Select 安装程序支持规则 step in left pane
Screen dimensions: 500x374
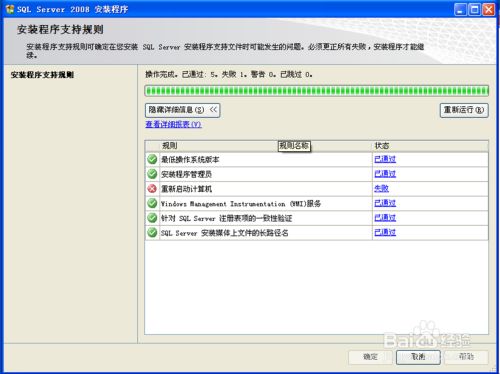click(42, 75)
